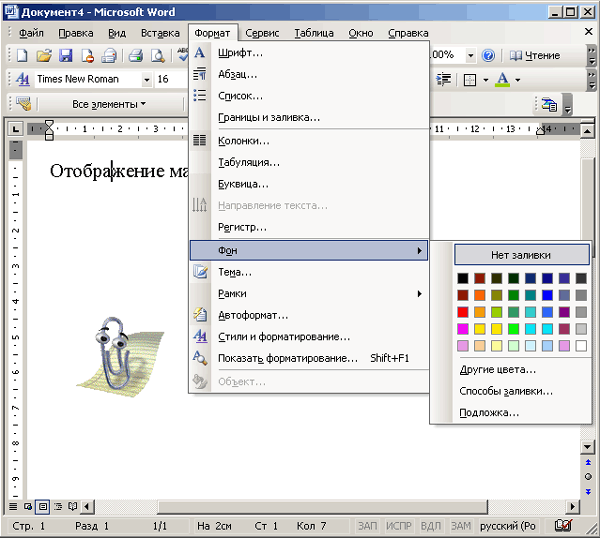Image resolution: width=600 pixels, height=538 pixels.
Task: Click the ruler tab type selector
Action: coord(15,129)
